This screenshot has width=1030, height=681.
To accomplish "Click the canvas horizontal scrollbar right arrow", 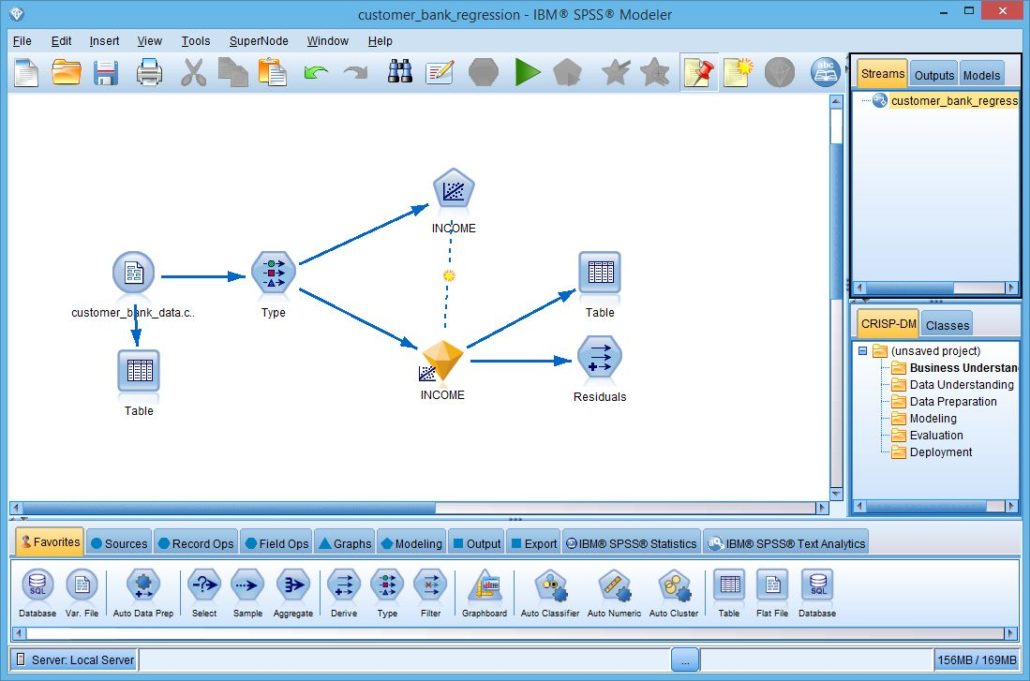I will point(821,508).
